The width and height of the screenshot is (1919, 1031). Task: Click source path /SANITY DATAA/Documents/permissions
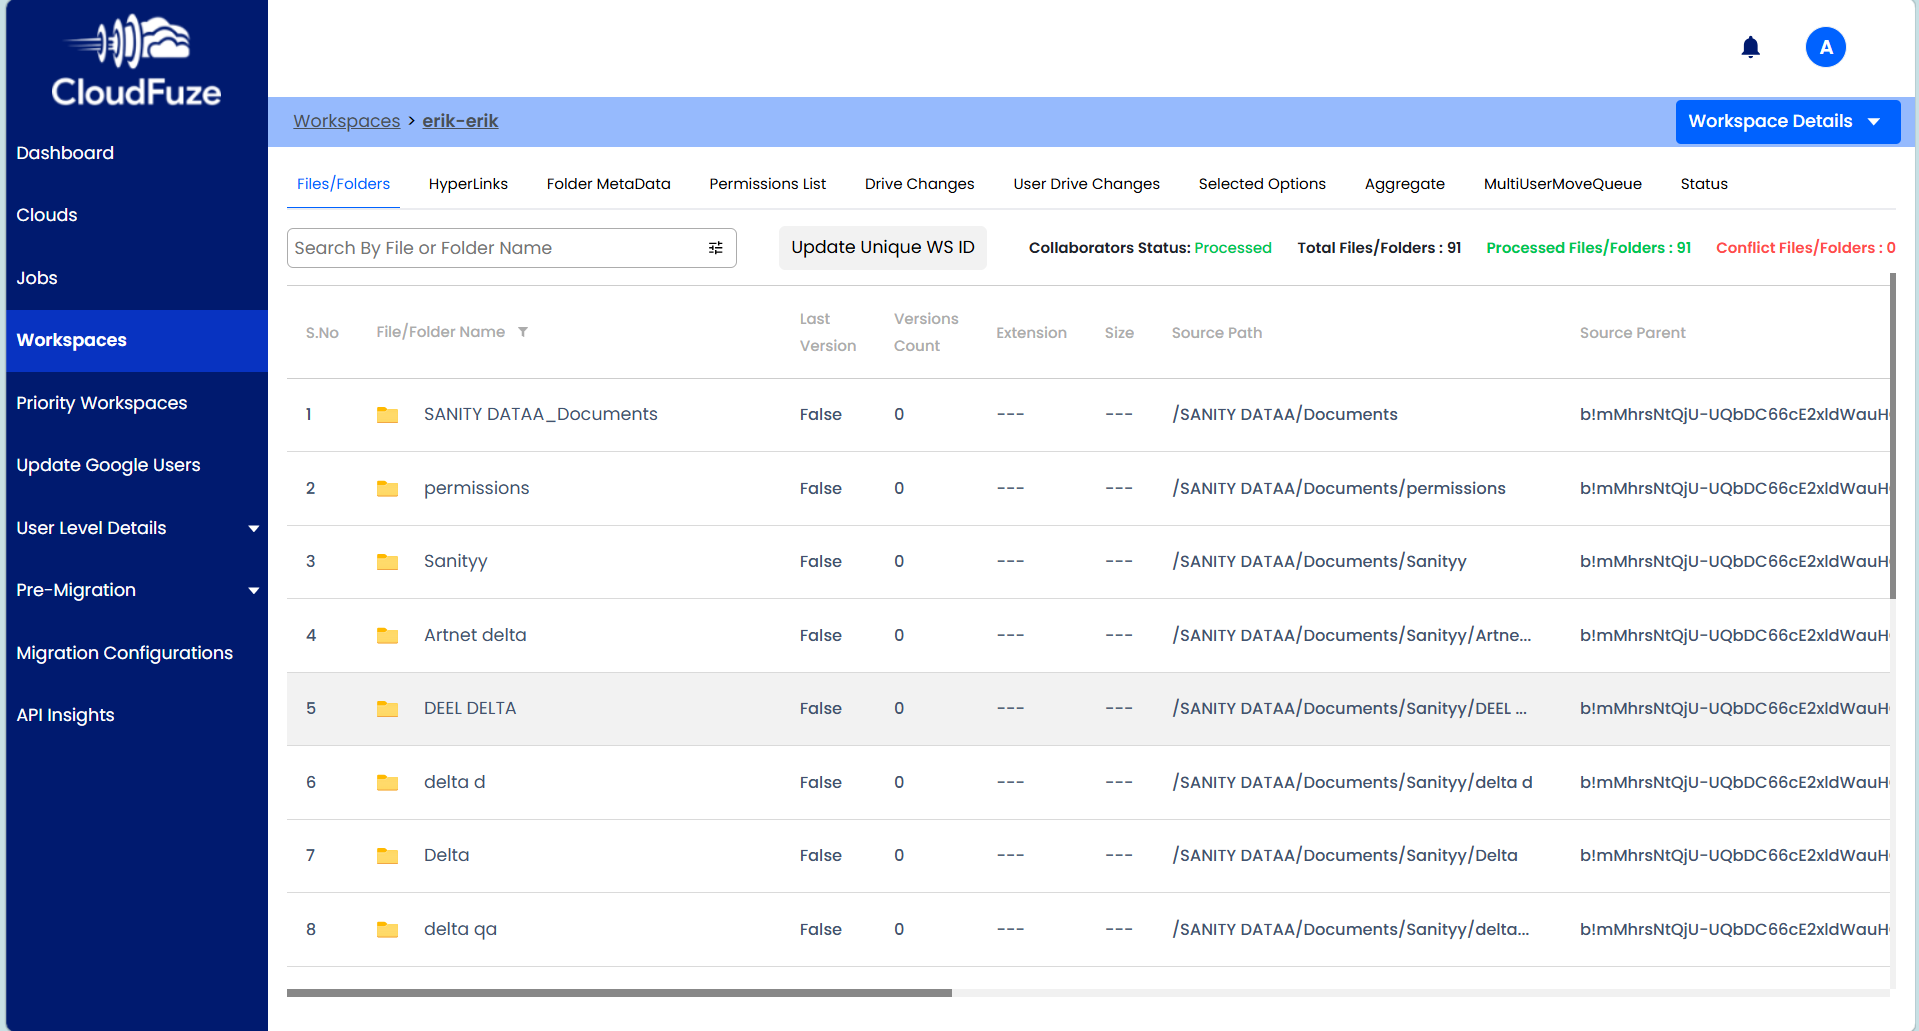pos(1338,488)
